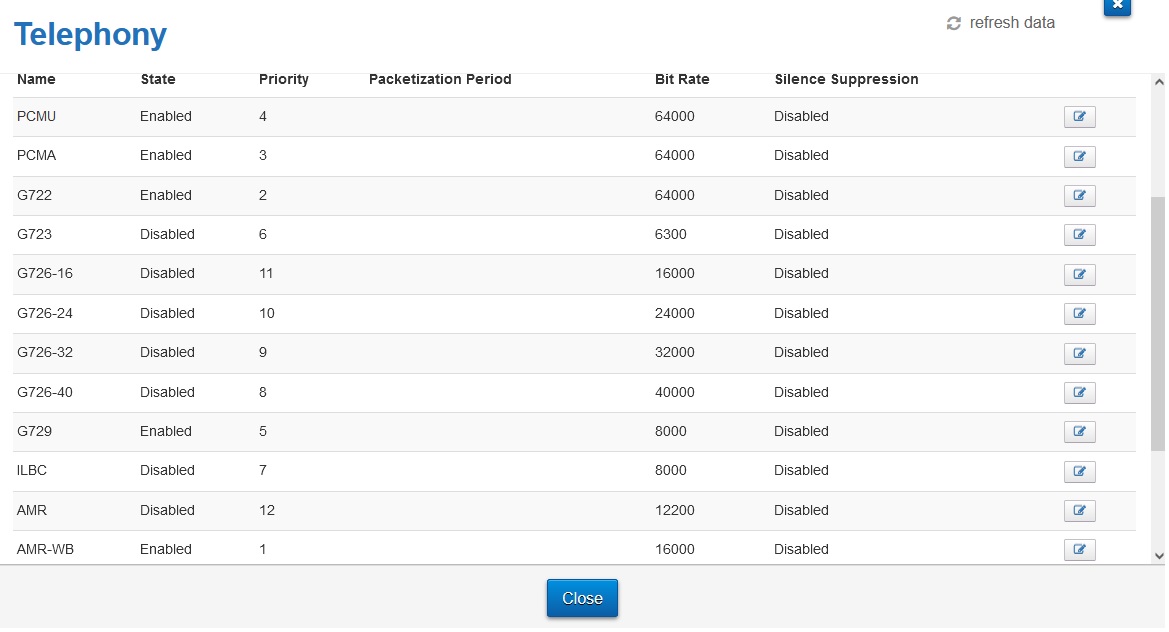Edit the G729 codec entry
Image resolution: width=1169 pixels, height=632 pixels.
point(1079,432)
